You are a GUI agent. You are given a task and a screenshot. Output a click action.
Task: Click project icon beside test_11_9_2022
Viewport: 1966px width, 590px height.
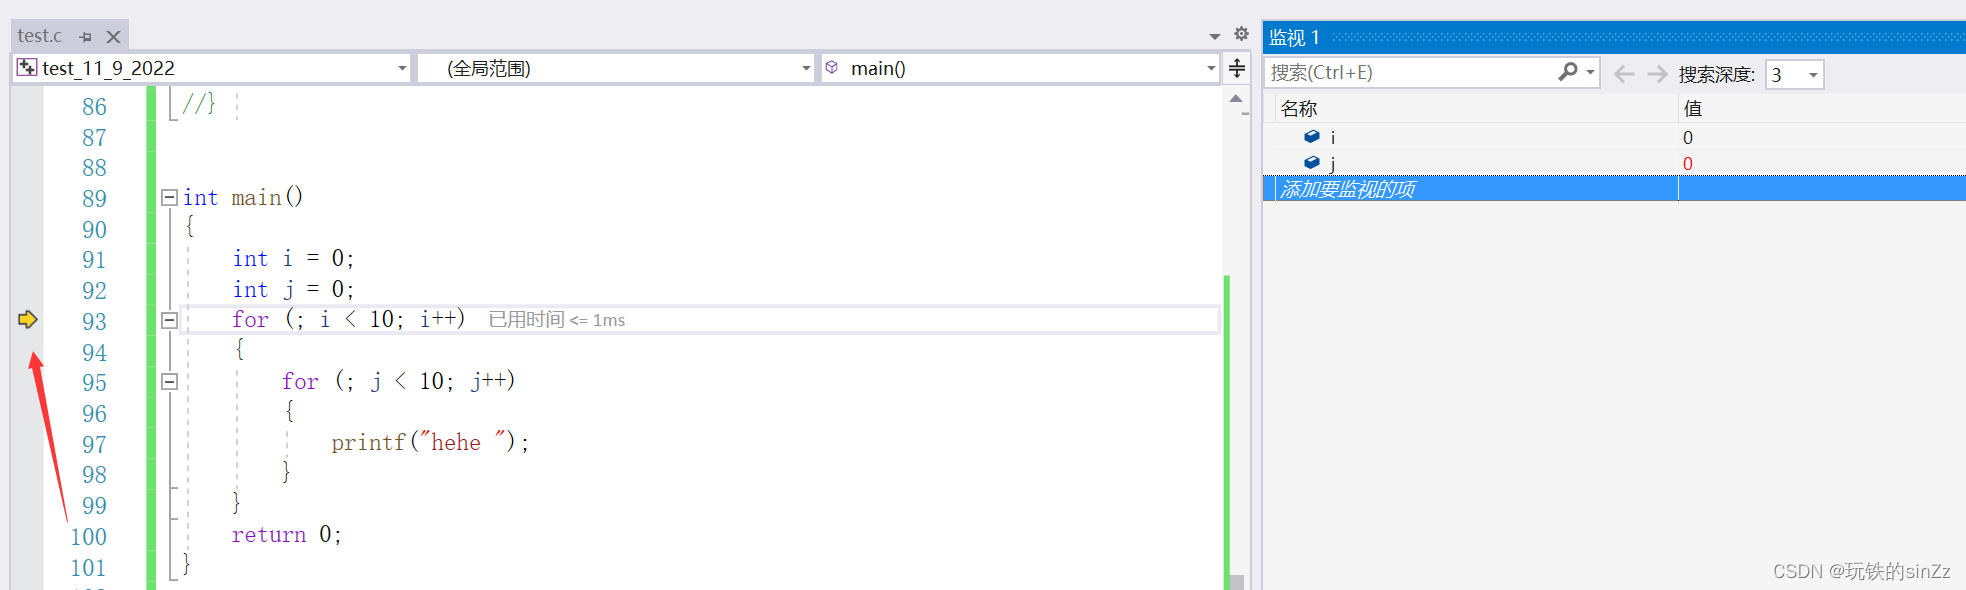[x=27, y=68]
